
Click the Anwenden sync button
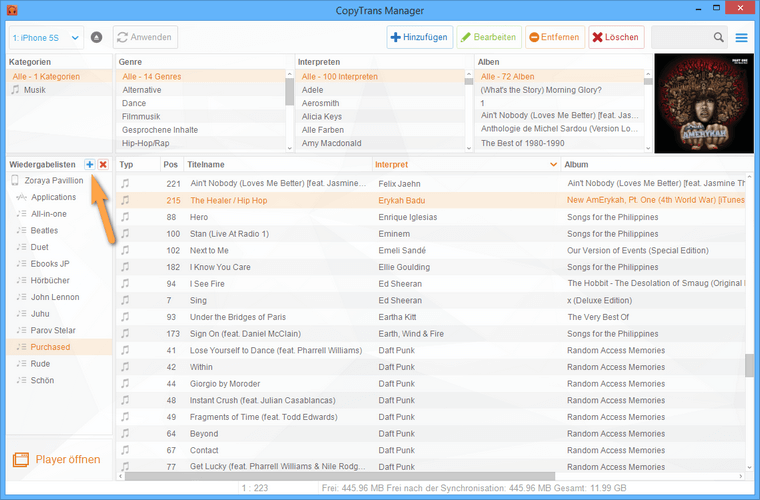(145, 37)
